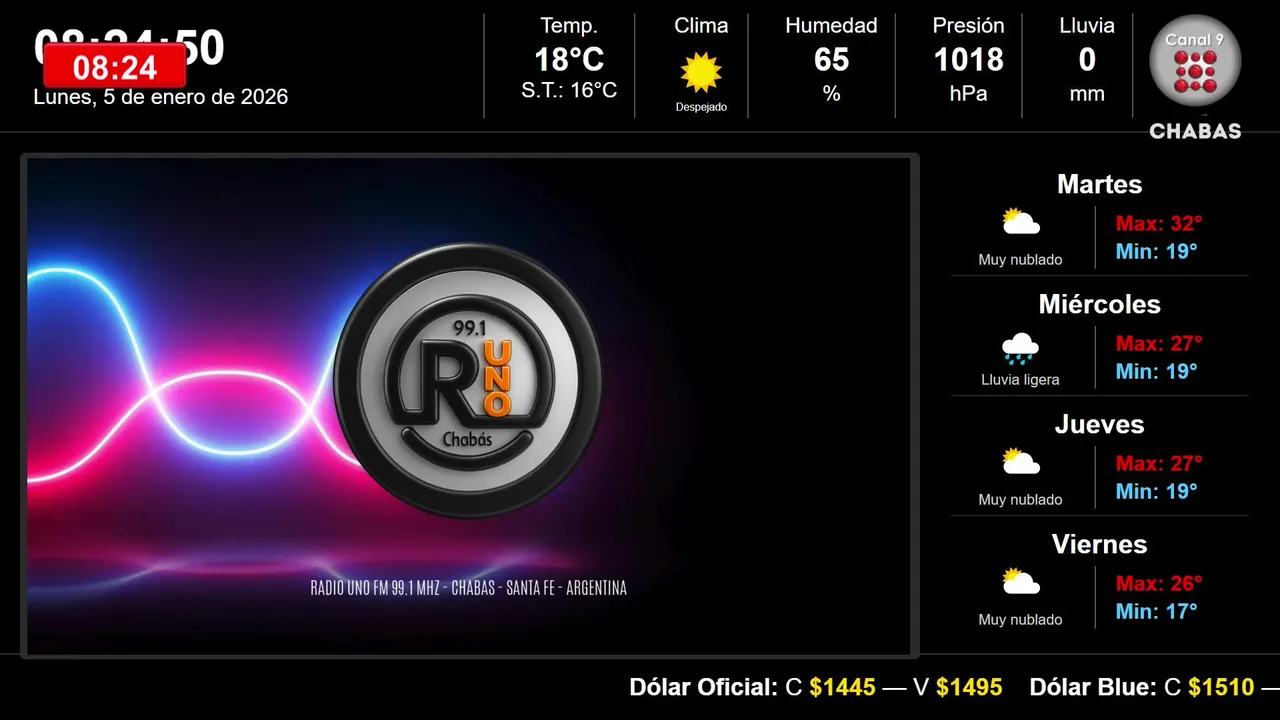Click the sunny Clima weather icon
Viewport: 1280px width, 720px height.
[x=701, y=72]
